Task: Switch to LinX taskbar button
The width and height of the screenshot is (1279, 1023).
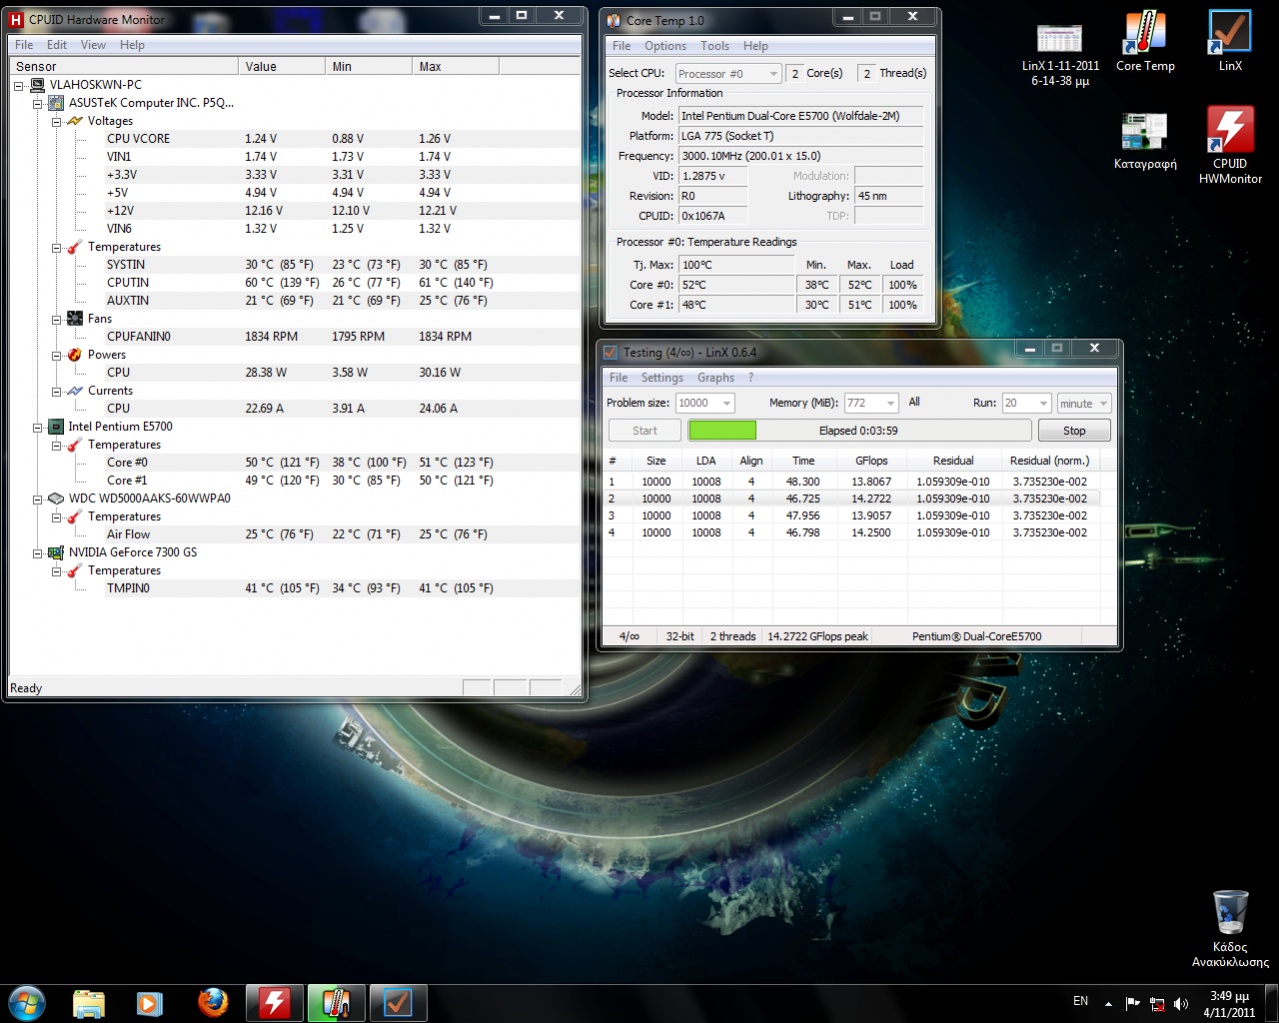Action: coord(398,1003)
